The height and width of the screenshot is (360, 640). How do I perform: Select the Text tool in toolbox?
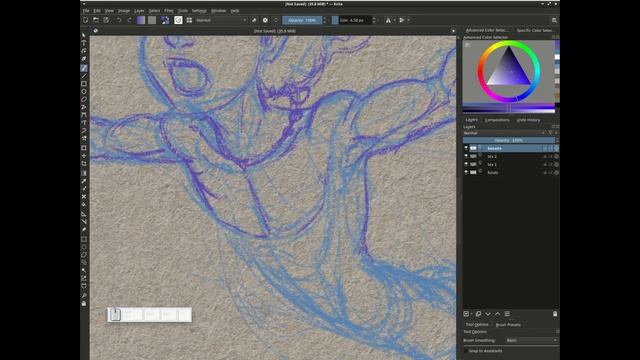click(84, 43)
